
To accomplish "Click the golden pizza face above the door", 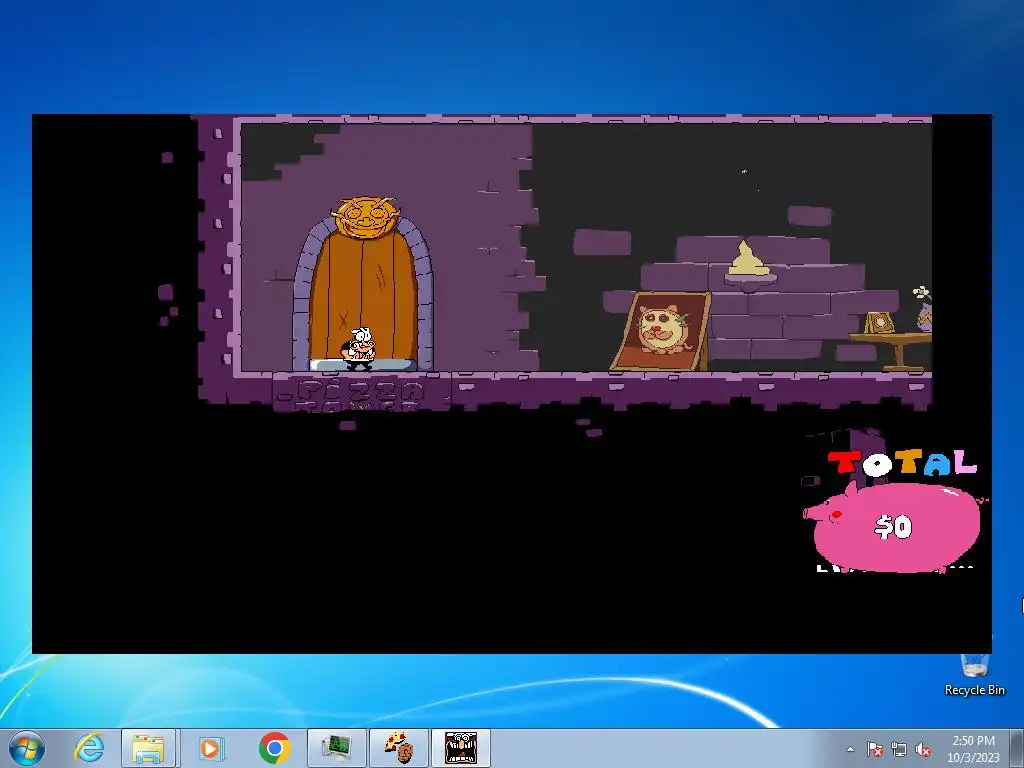I will point(365,217).
